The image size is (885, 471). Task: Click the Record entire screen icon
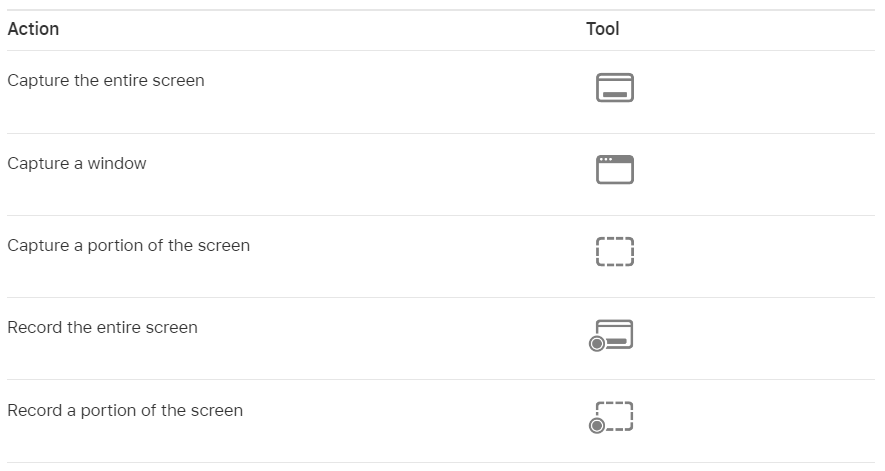[x=611, y=335]
